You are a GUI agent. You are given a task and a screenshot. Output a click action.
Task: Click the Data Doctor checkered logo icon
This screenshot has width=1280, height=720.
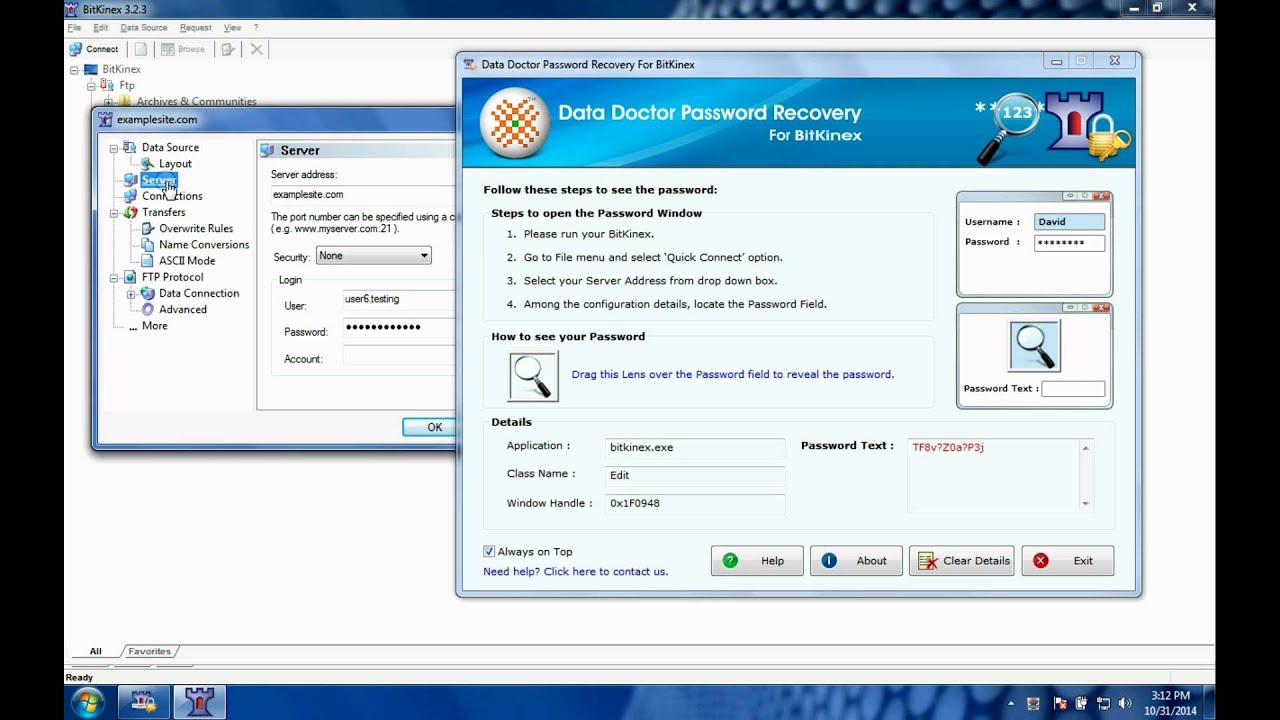(516, 124)
